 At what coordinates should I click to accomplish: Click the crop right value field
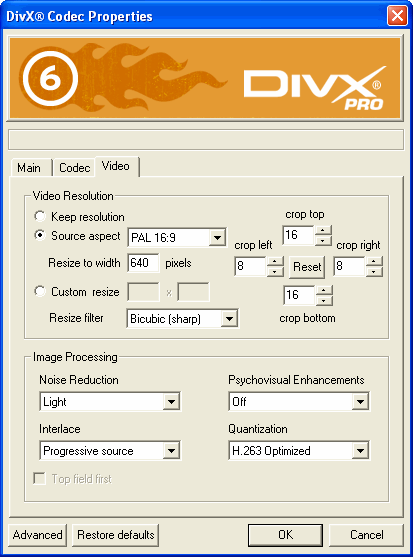click(x=349, y=266)
